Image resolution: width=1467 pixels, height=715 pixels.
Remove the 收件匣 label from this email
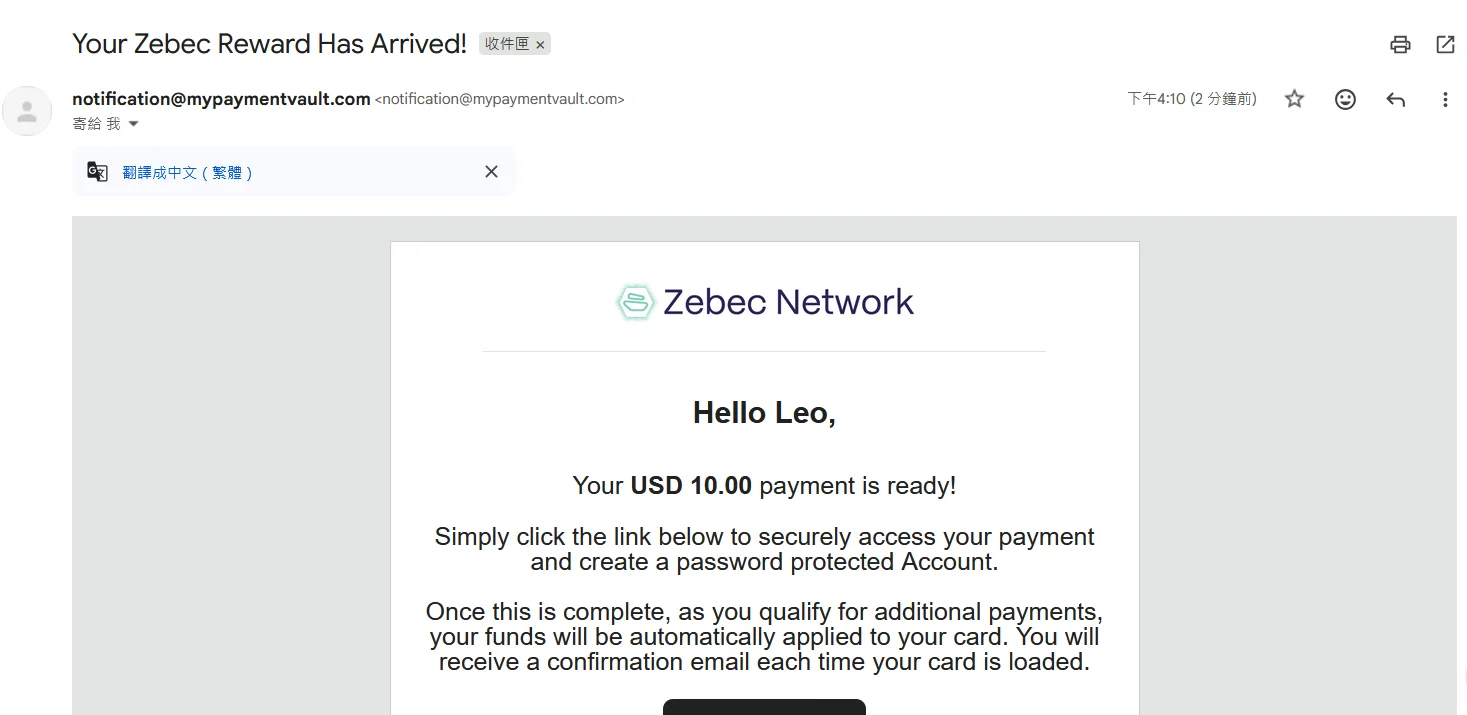pos(540,45)
